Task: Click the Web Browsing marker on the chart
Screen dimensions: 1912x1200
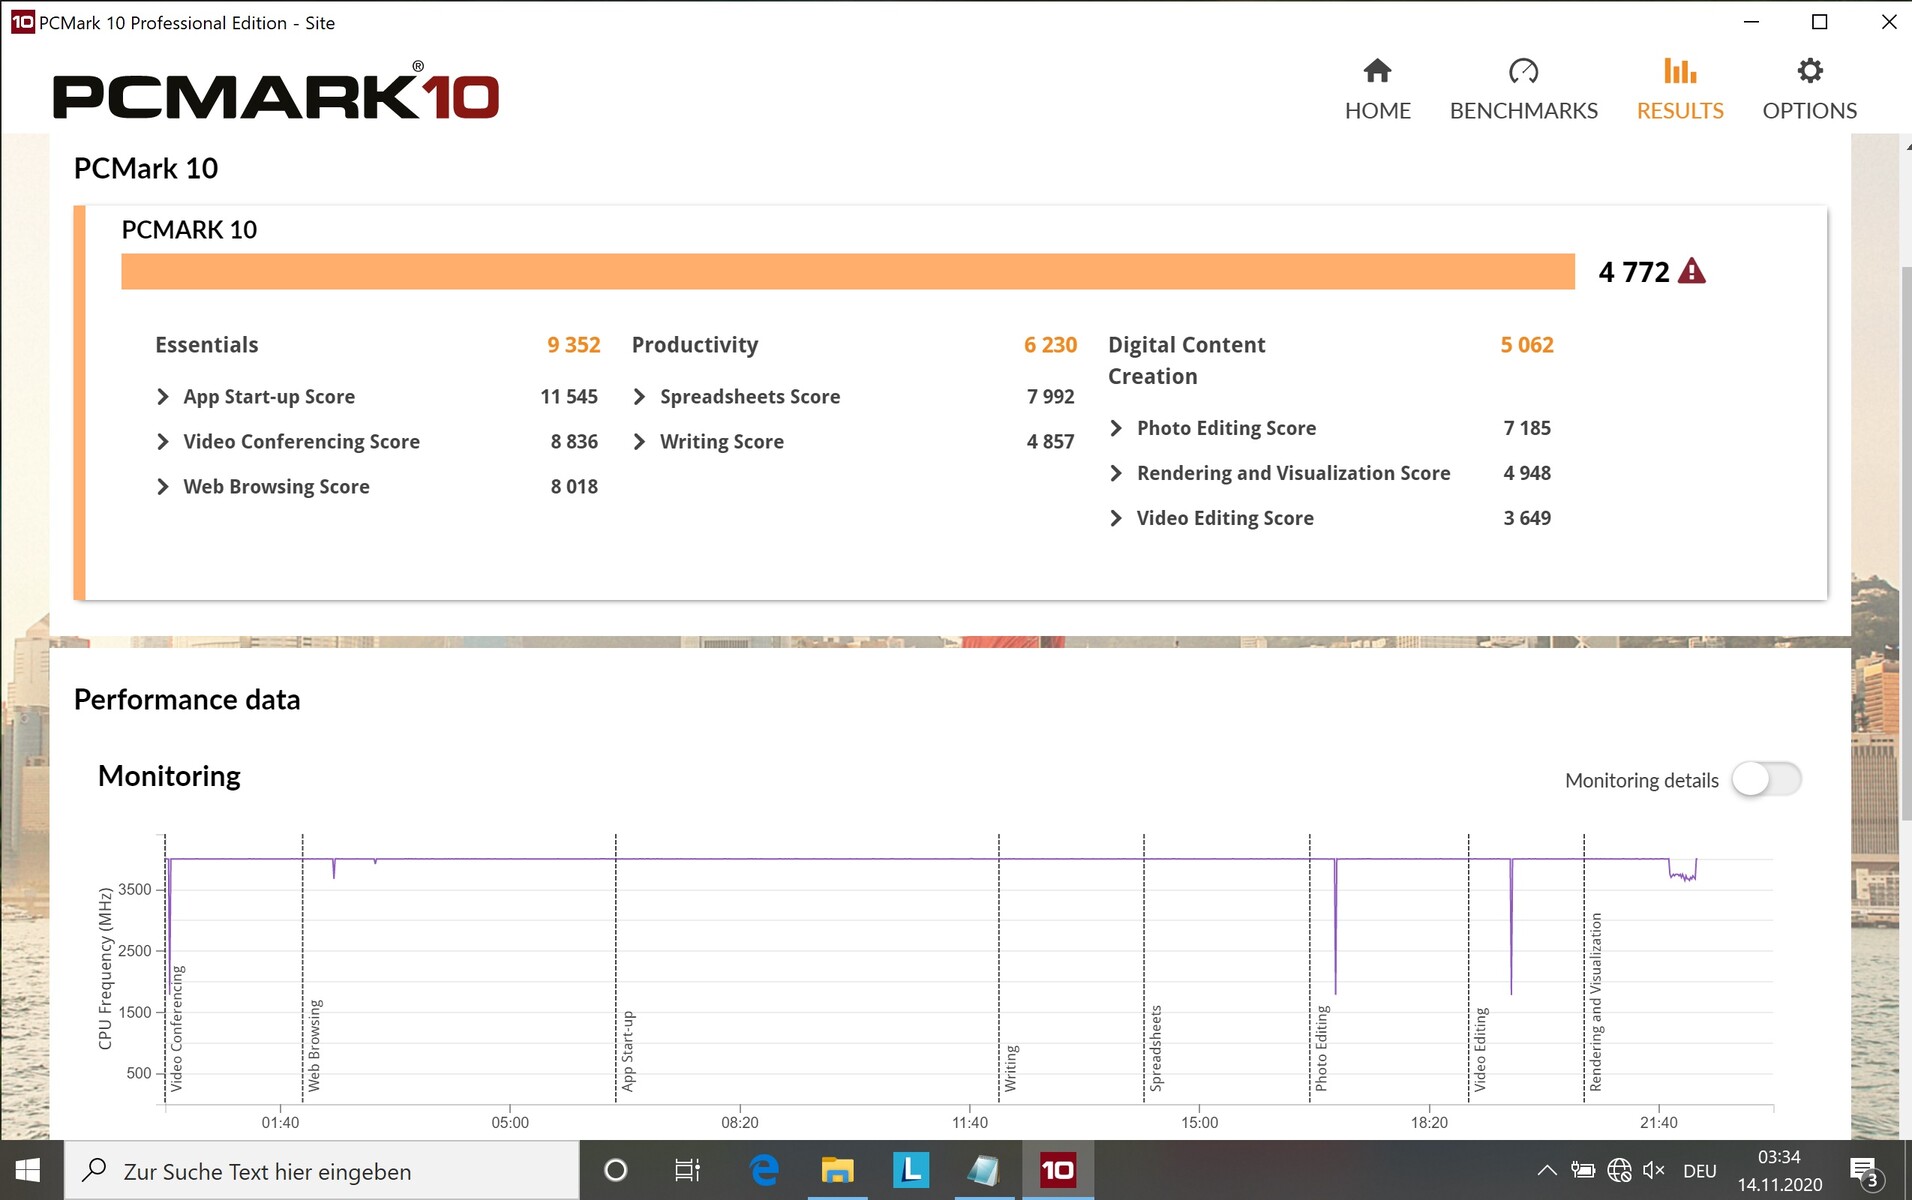Action: click(x=314, y=1045)
